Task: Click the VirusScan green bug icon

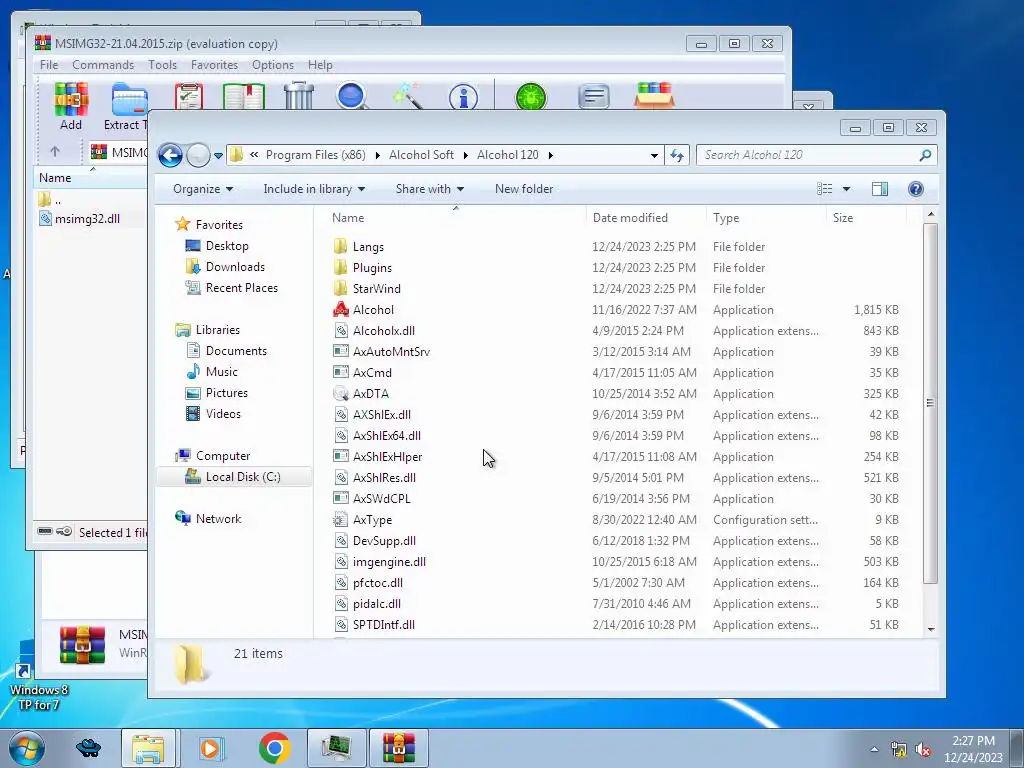Action: point(531,97)
